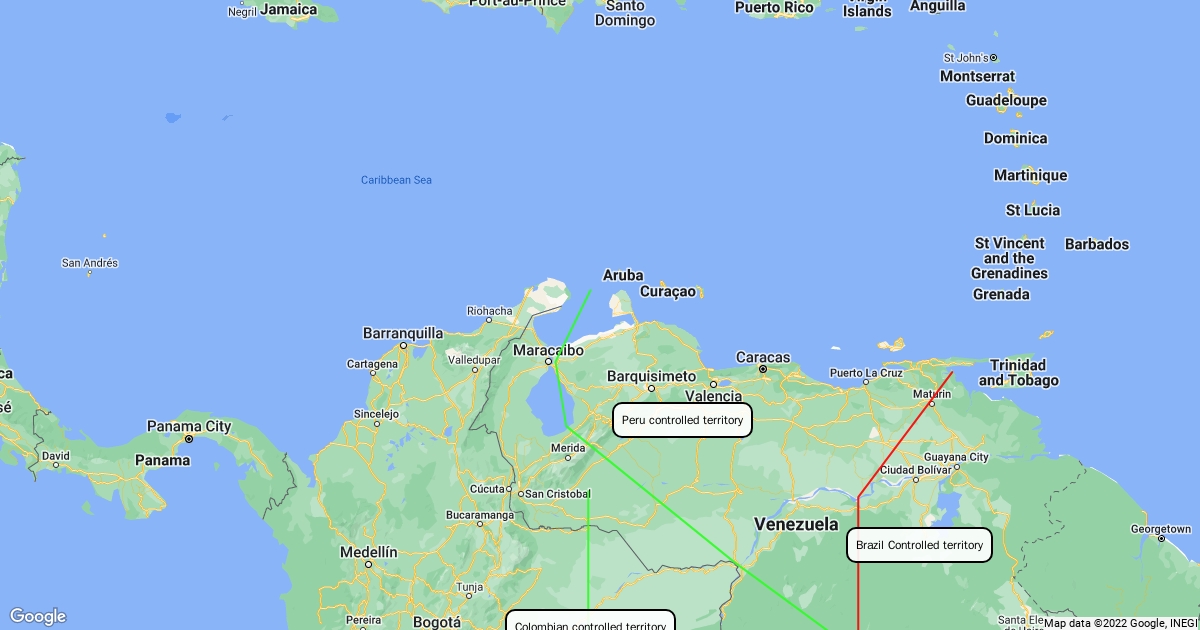Click the Caracas capital city marker
Screen dimensions: 1200x630
point(763,369)
